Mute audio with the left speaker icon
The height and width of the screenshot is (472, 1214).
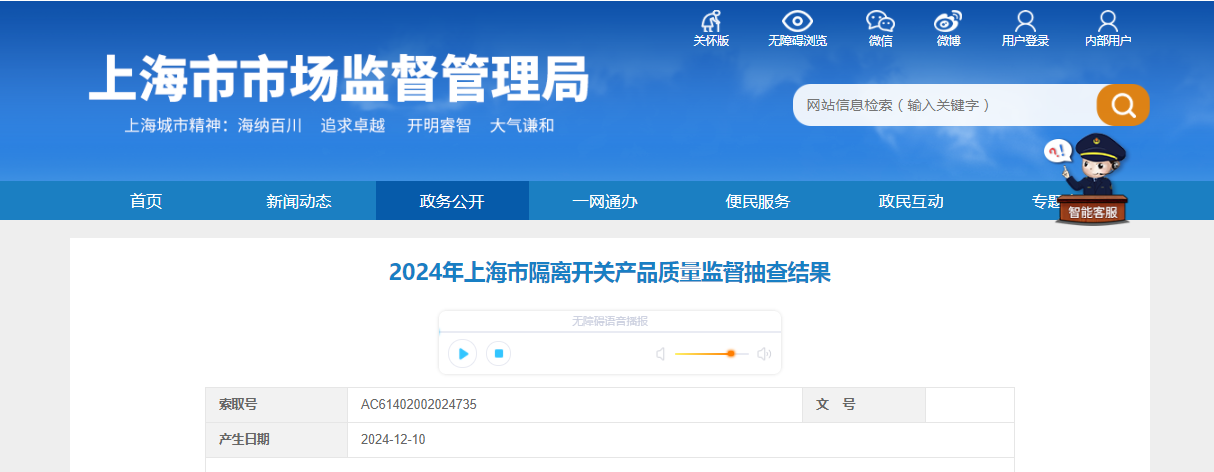click(x=660, y=353)
